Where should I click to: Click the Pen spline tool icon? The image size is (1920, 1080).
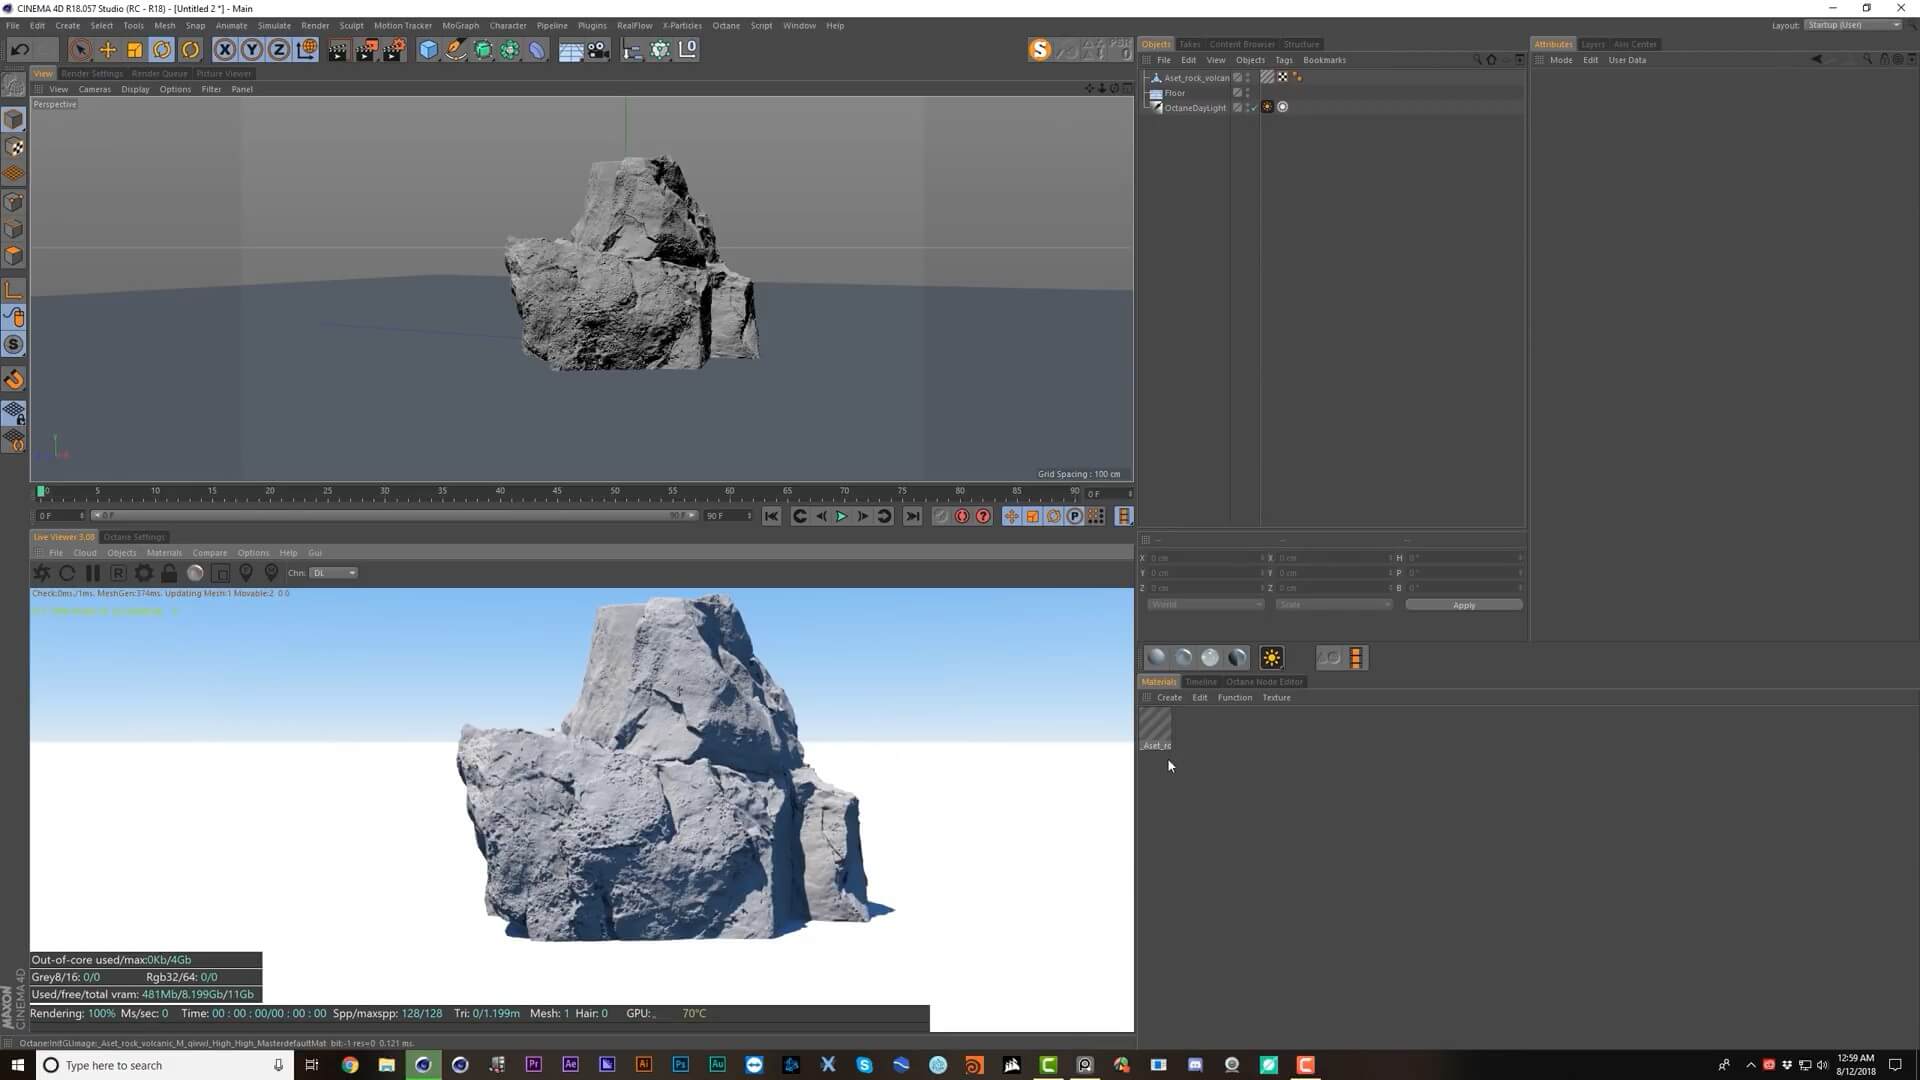455,50
